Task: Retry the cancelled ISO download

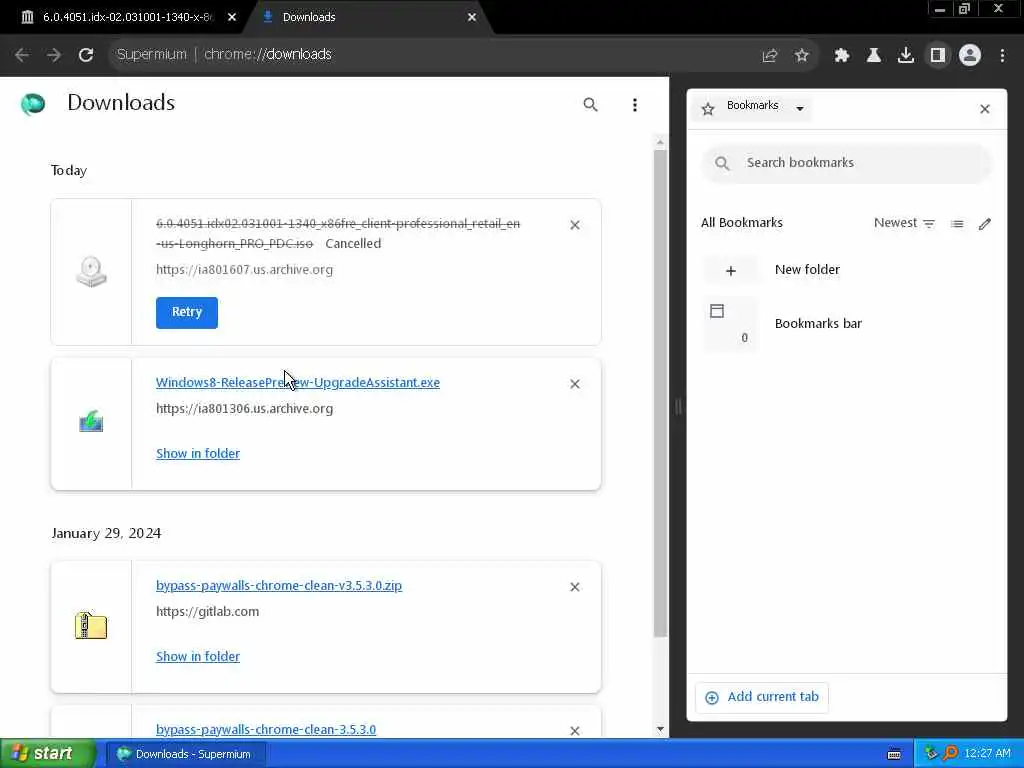Action: 187,312
